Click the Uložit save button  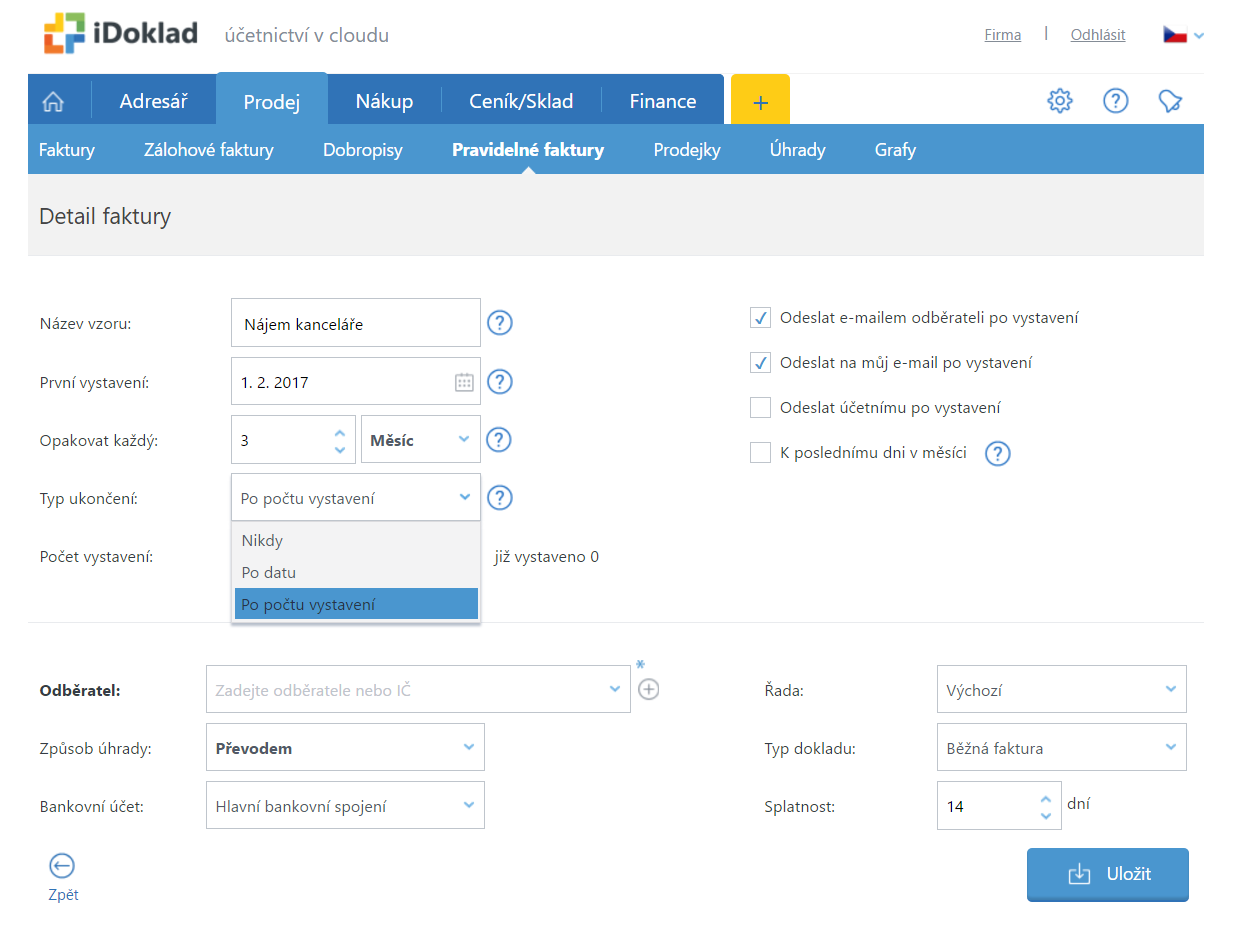point(1108,874)
